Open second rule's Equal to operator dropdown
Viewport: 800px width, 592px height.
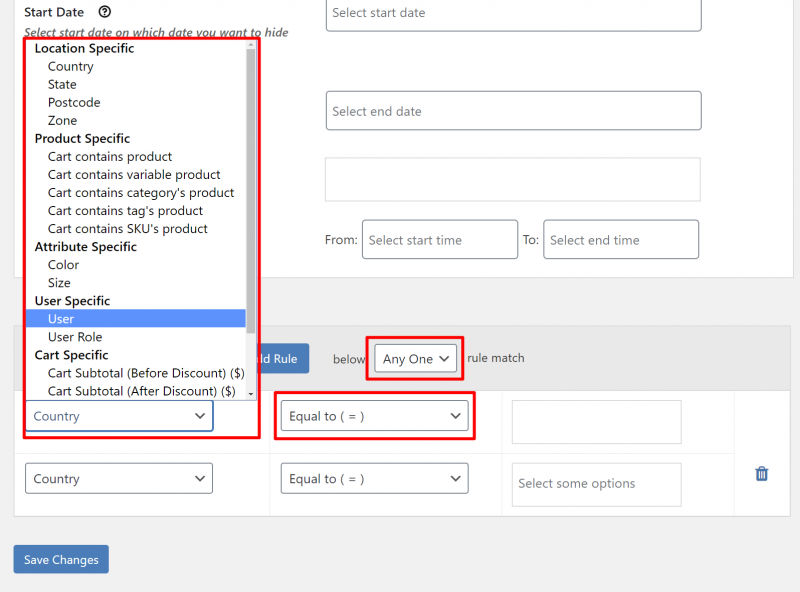[374, 478]
